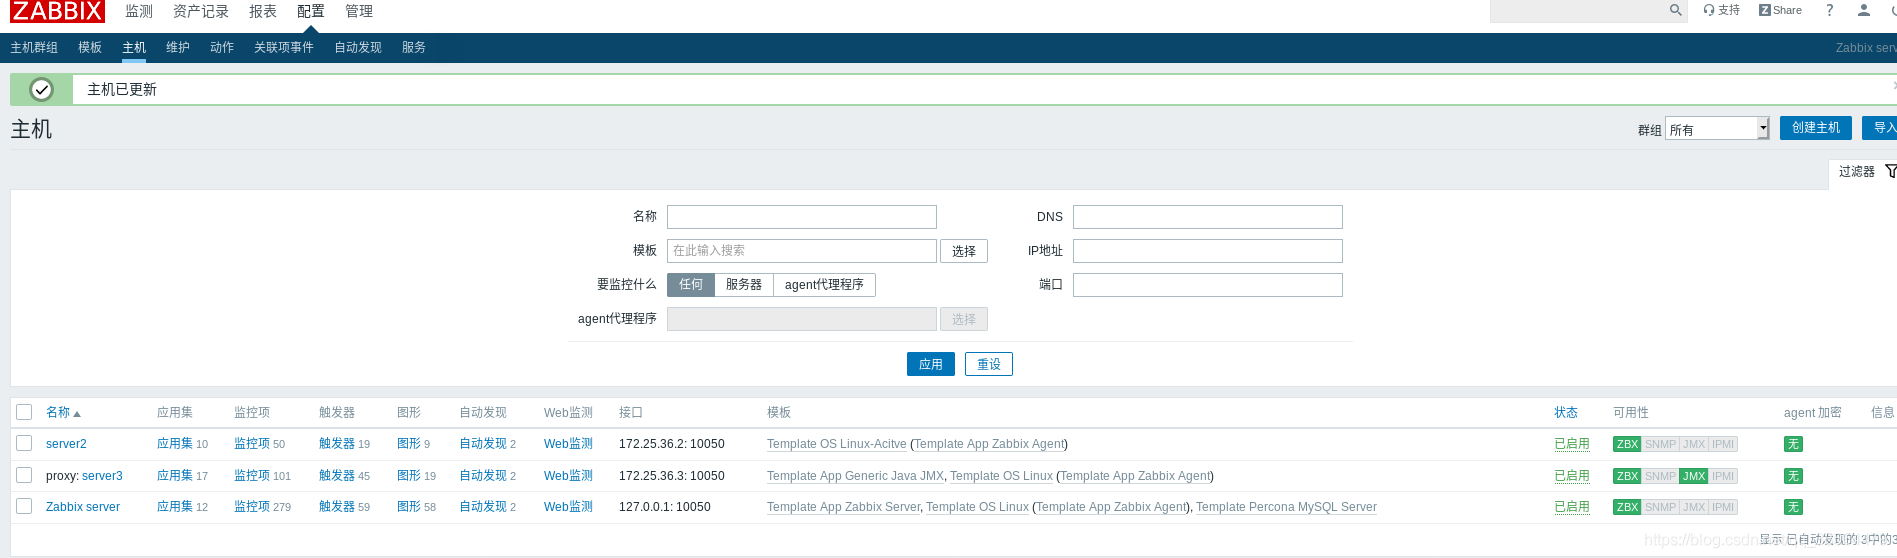Go to 模板 submenu

pos(90,47)
